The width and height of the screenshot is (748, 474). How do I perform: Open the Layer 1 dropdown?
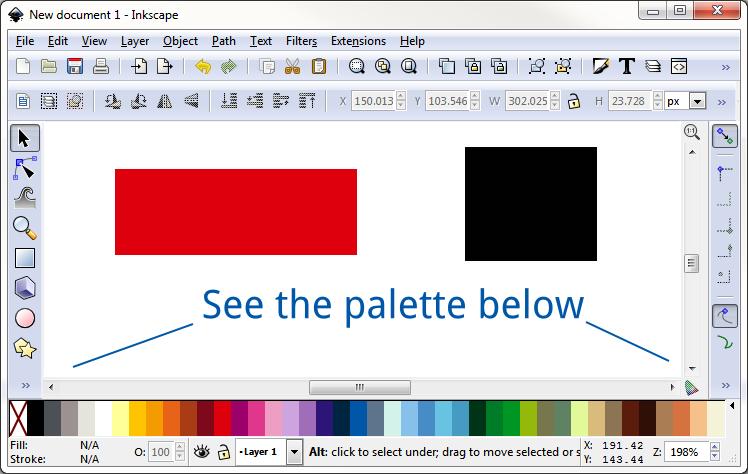(x=294, y=451)
